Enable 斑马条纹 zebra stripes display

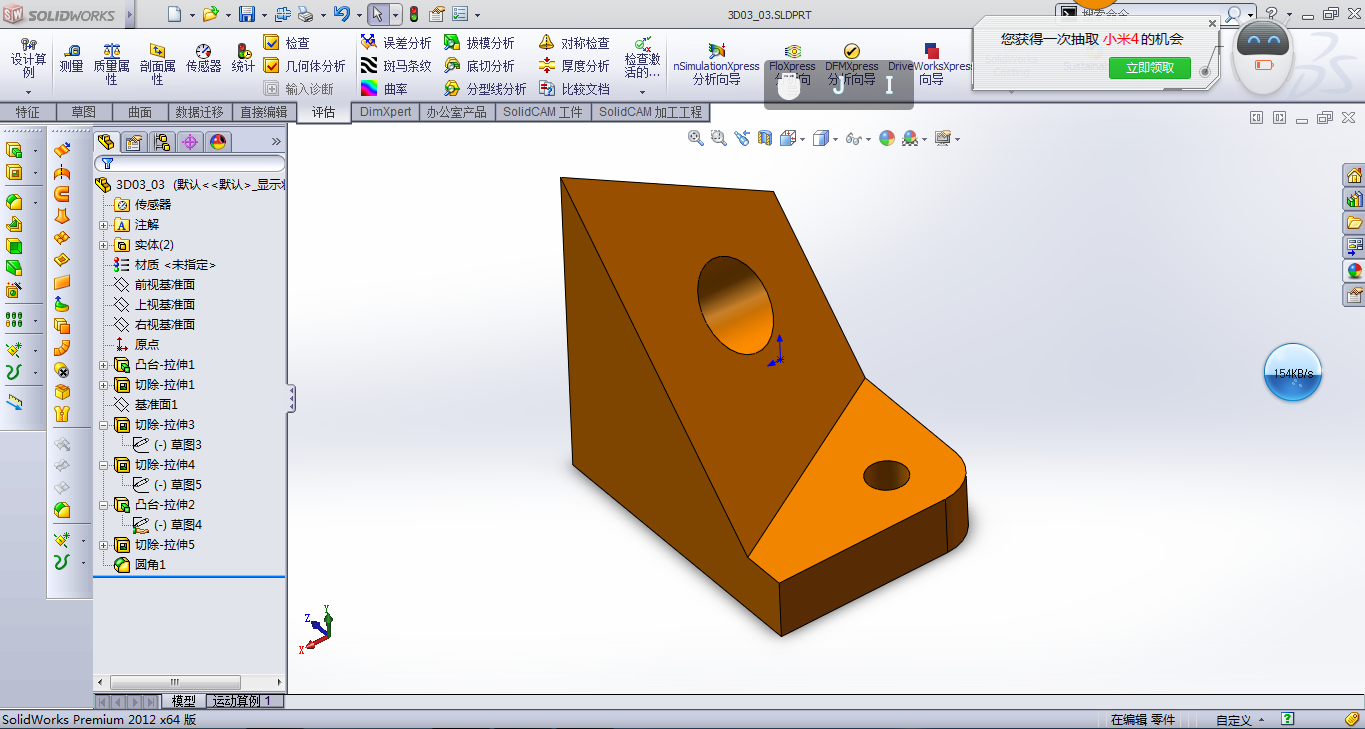pyautogui.click(x=396, y=66)
